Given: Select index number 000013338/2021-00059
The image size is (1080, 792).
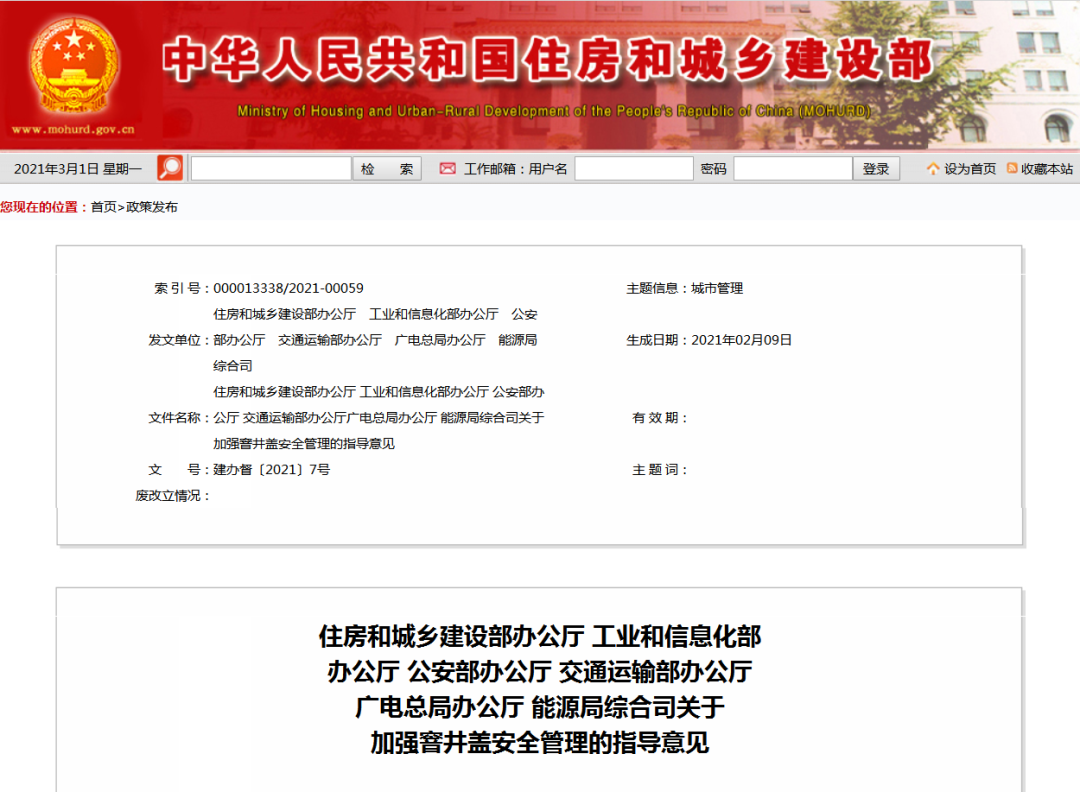Looking at the screenshot, I should (288, 289).
